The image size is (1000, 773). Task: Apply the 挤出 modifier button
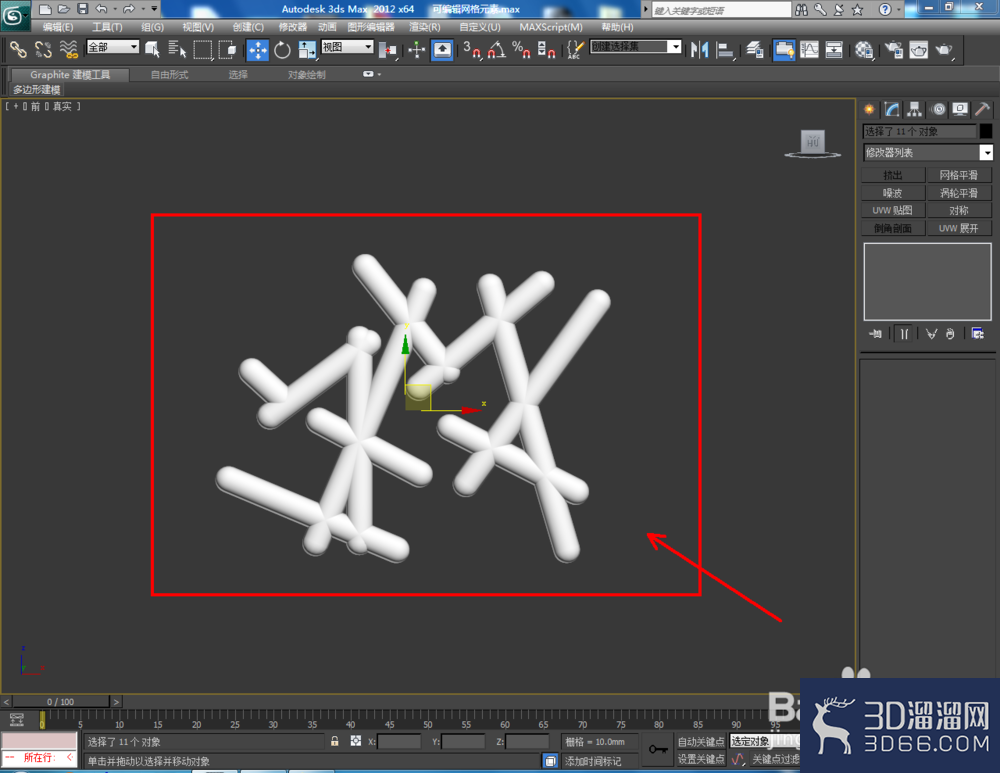pos(893,175)
